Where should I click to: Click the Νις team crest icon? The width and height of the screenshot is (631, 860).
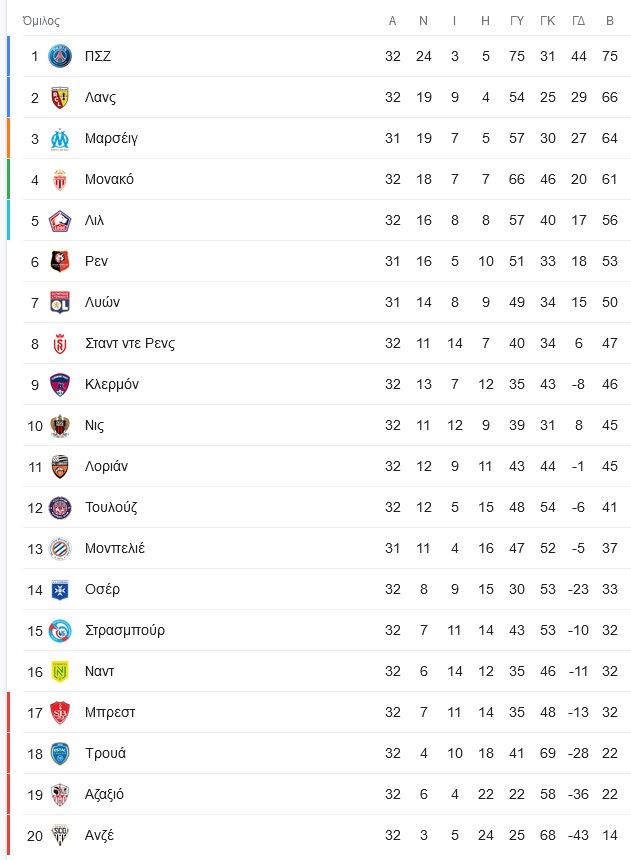[60, 426]
